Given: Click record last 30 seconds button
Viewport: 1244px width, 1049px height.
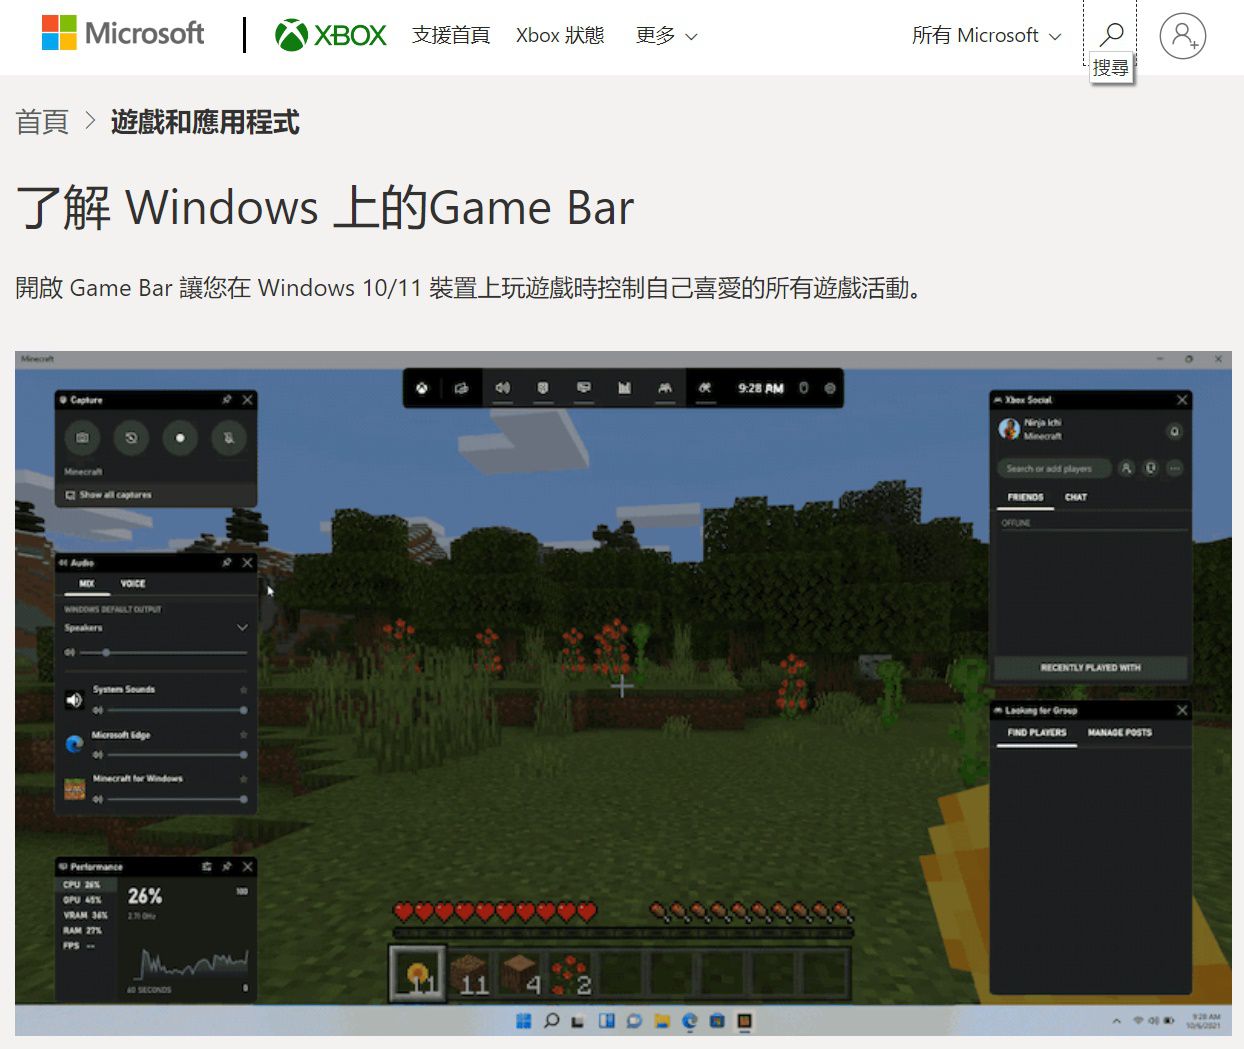Looking at the screenshot, I should pos(131,438).
